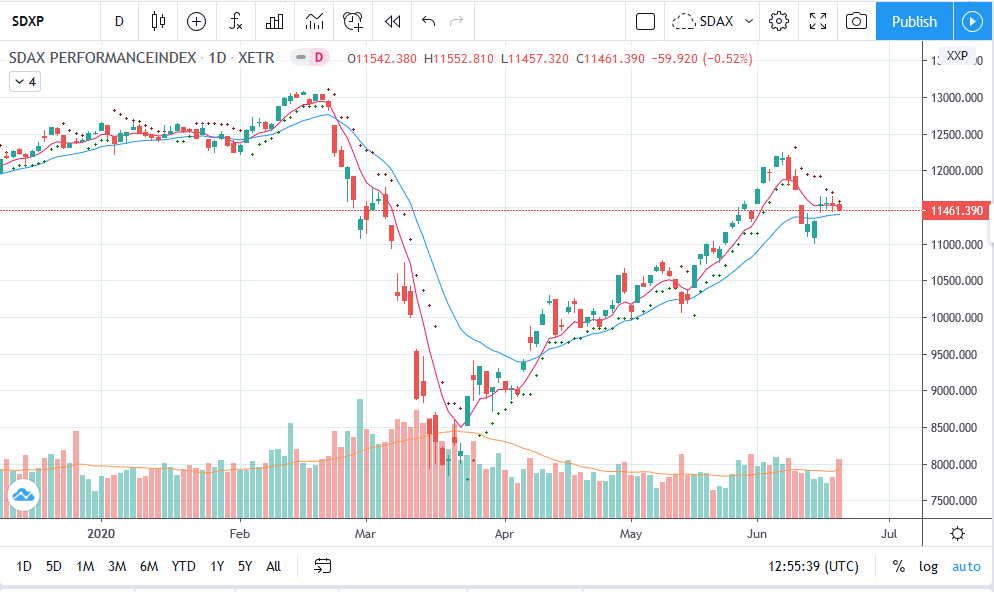The width and height of the screenshot is (994, 592).
Task: Open the candlestick chart style picker
Action: pyautogui.click(x=158, y=21)
